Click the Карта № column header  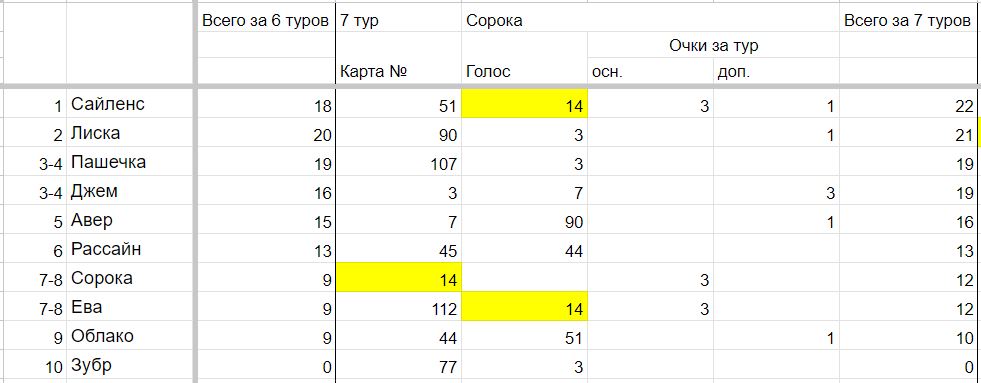pyautogui.click(x=399, y=71)
